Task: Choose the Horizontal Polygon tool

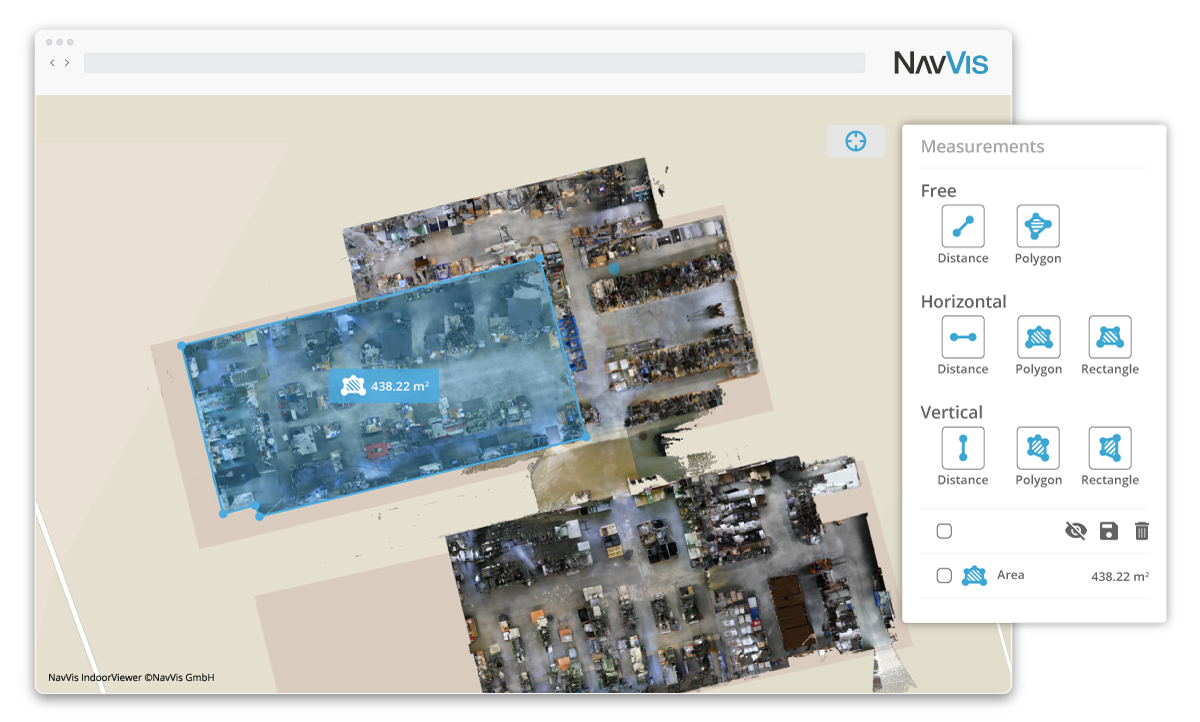Action: pos(1038,338)
